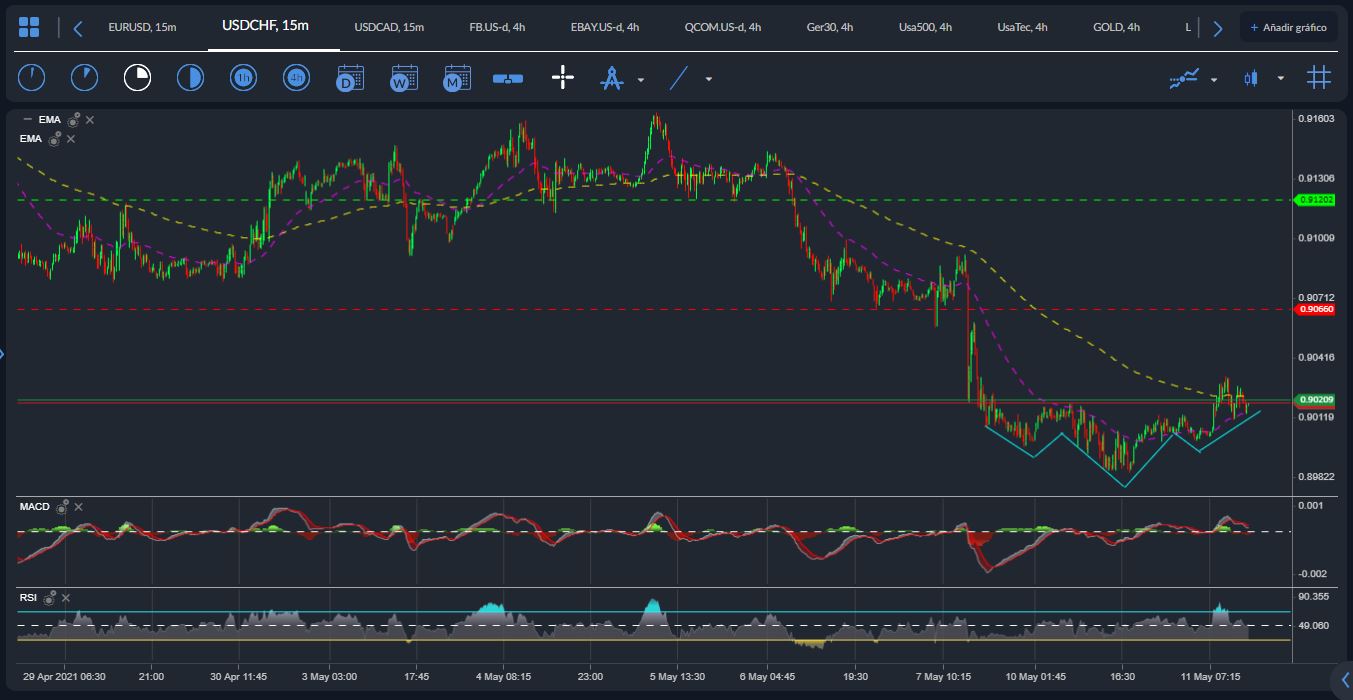Open the FB.US-d, 4h tab

click(x=497, y=27)
